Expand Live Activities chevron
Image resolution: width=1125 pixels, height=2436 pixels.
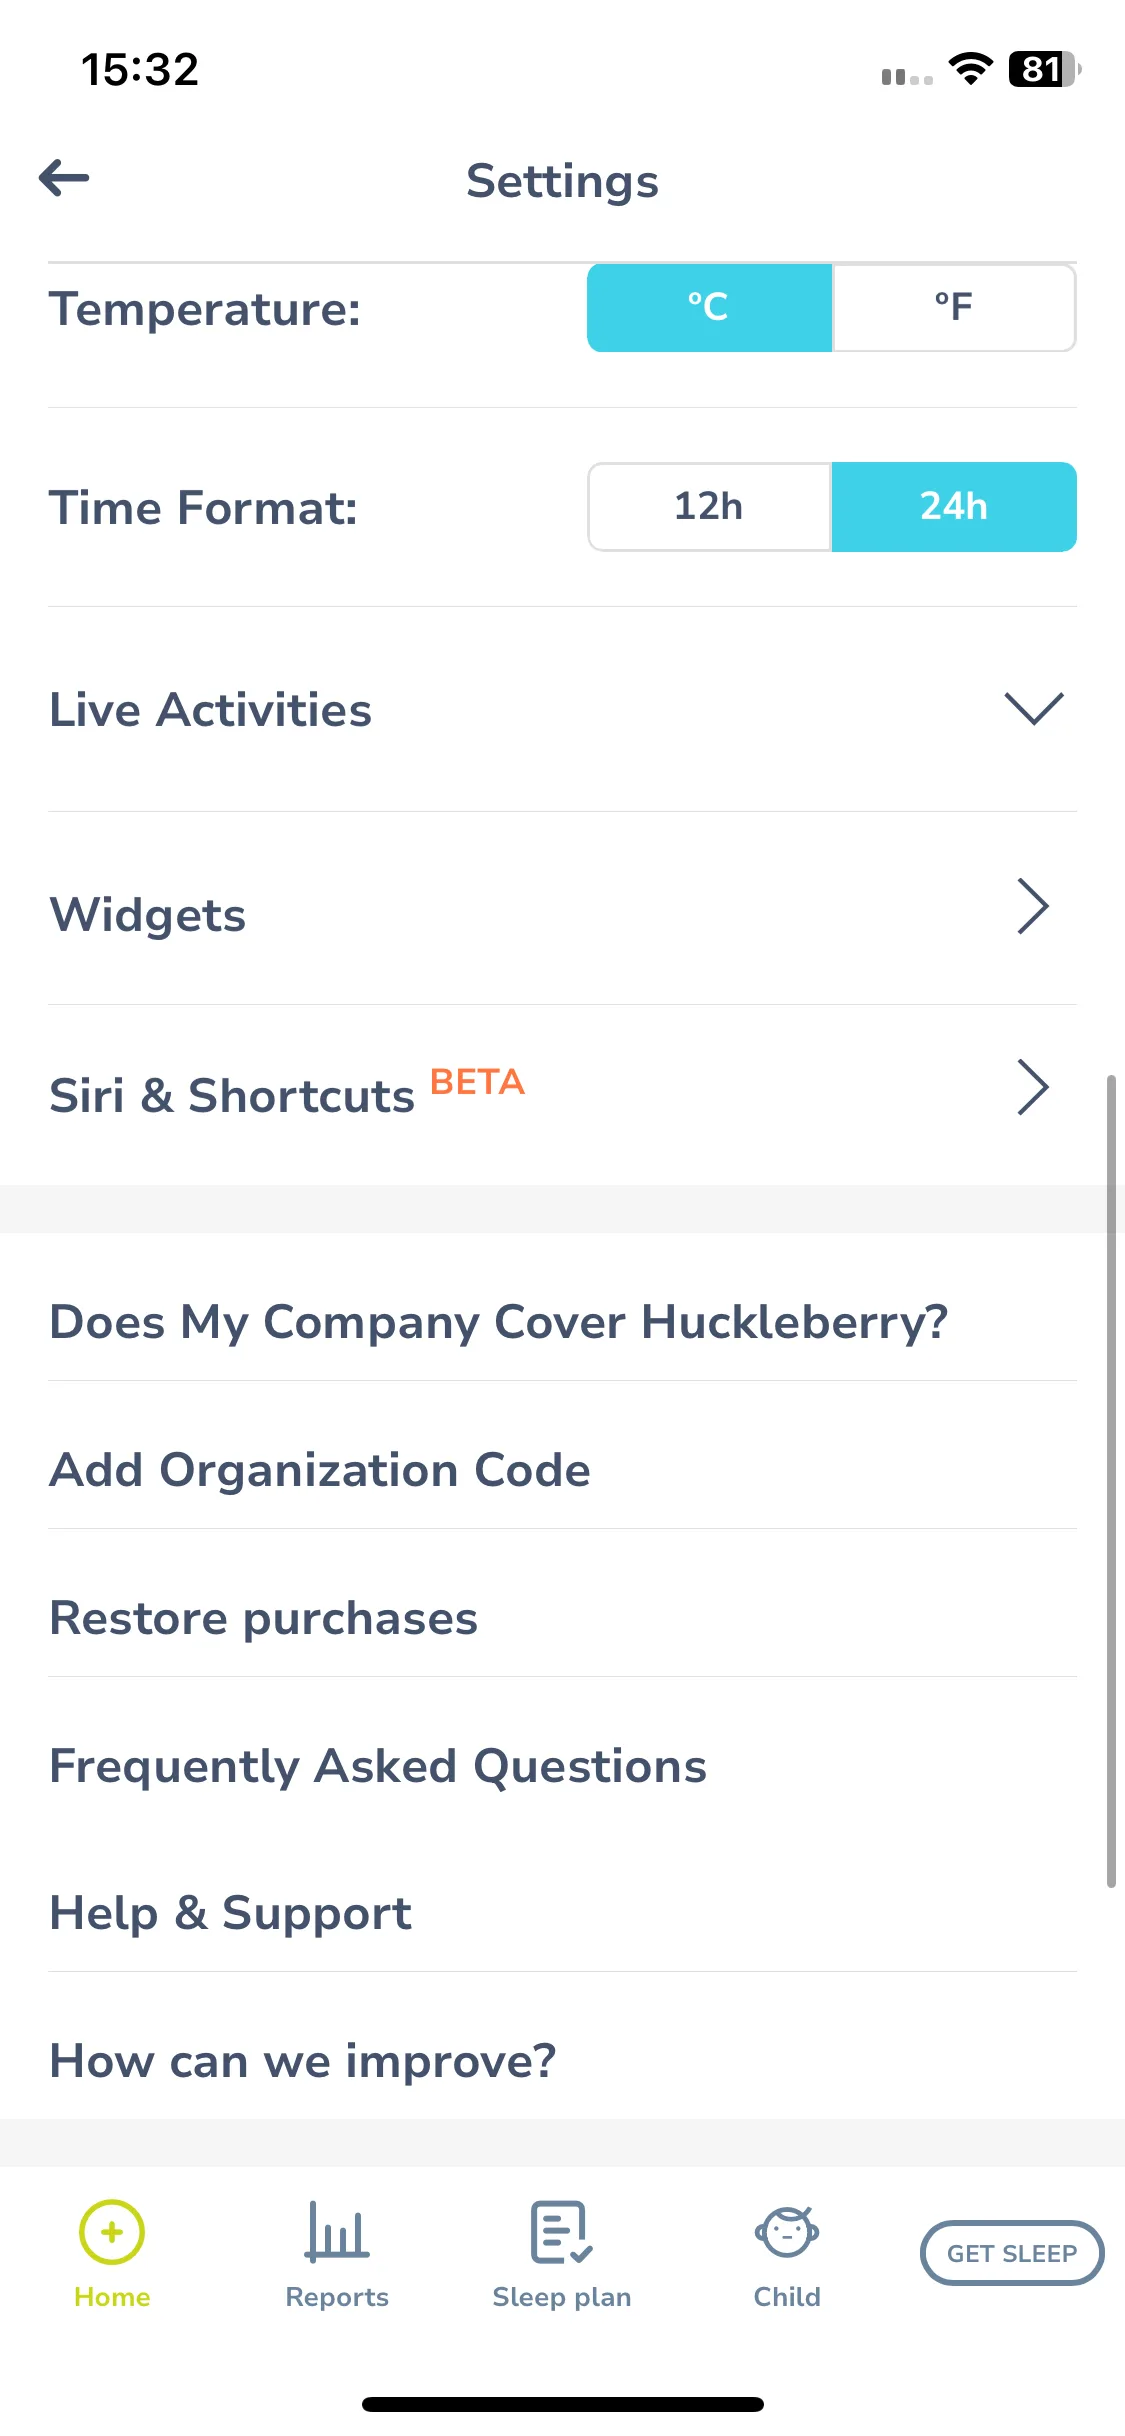point(1033,708)
